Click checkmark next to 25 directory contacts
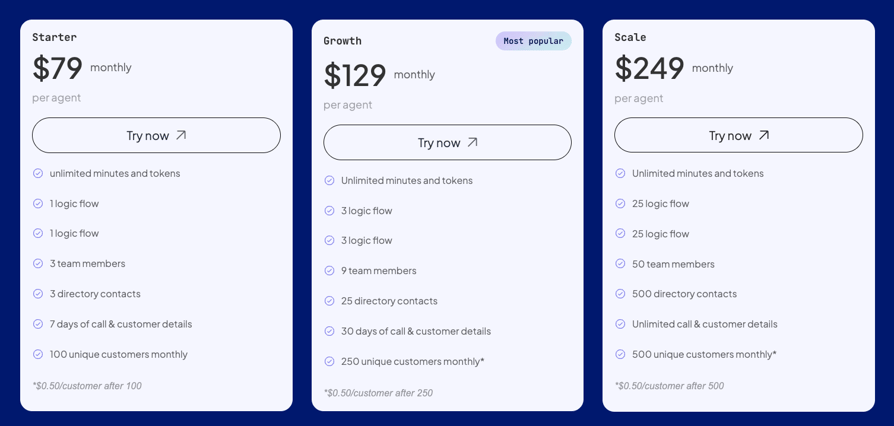The width and height of the screenshot is (894, 426). pyautogui.click(x=329, y=301)
